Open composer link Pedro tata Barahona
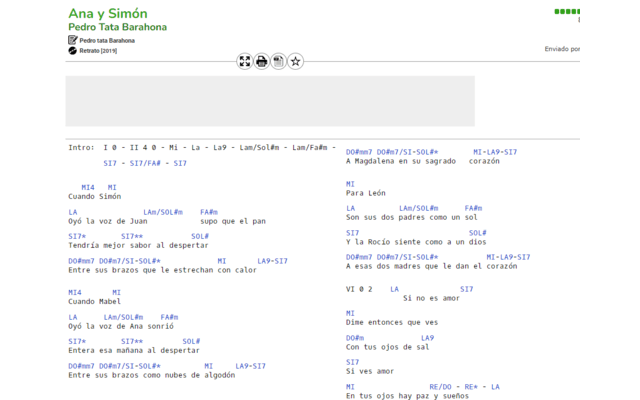The image size is (640, 400). (x=107, y=40)
